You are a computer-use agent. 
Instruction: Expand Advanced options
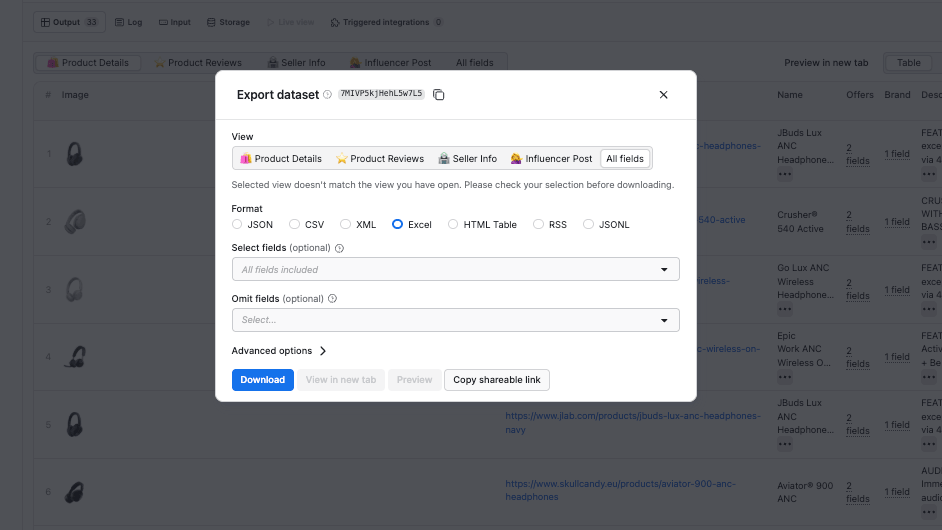click(x=279, y=351)
